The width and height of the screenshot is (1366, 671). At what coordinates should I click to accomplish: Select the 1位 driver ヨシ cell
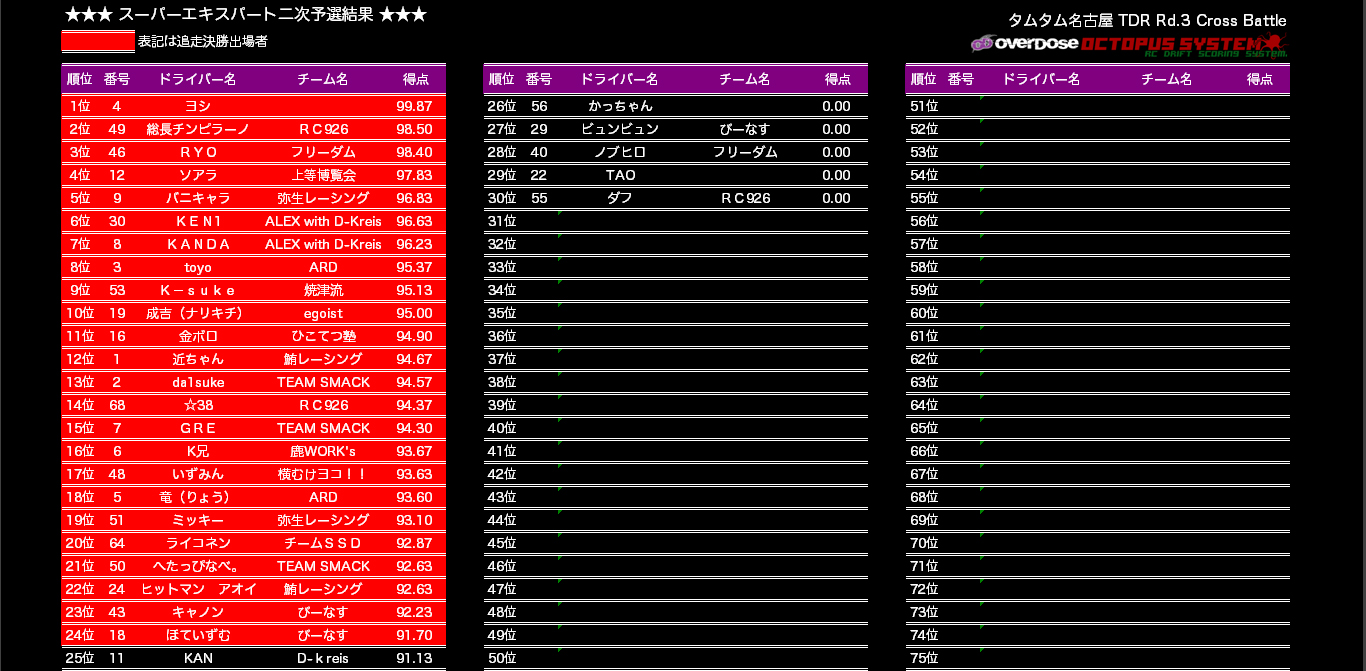(197, 106)
